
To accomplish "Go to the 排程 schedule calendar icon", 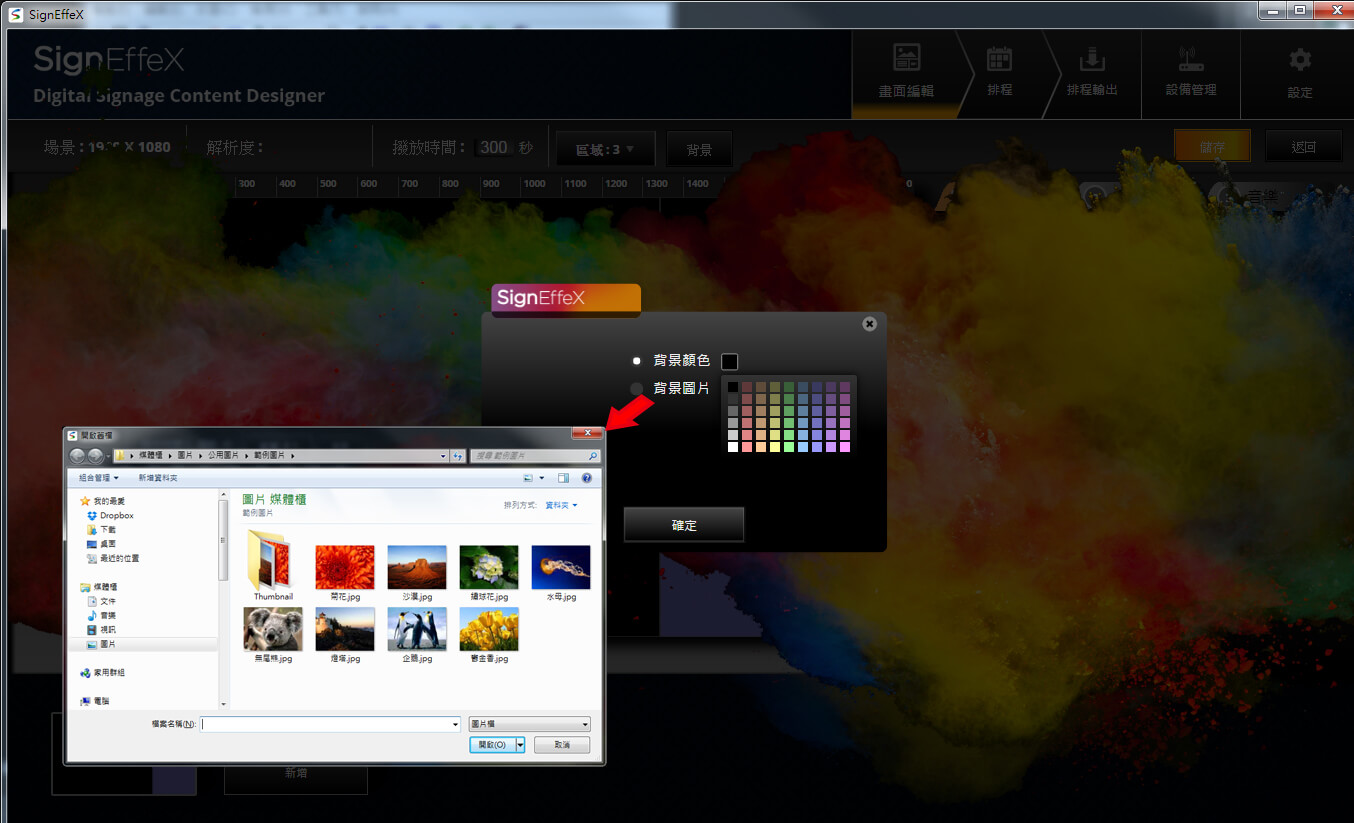I will coord(999,59).
